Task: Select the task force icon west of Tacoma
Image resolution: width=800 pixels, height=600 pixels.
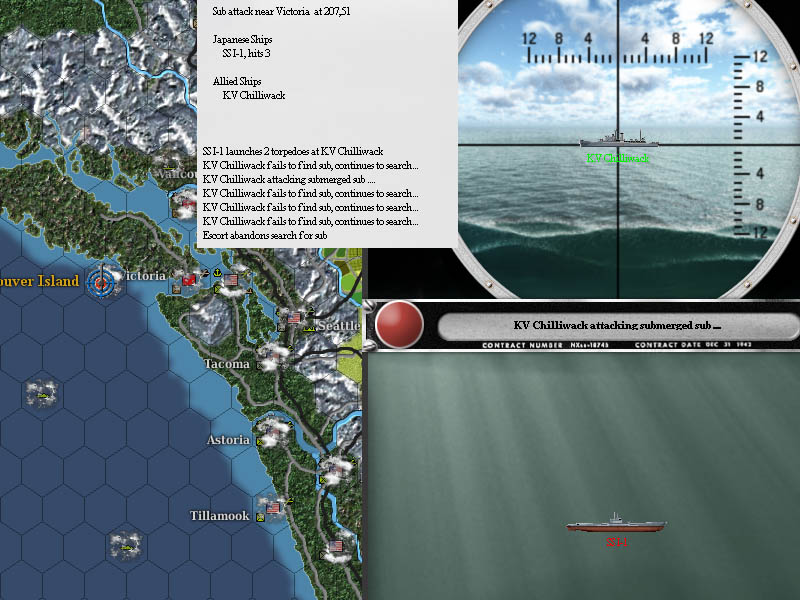Action: [x=42, y=394]
